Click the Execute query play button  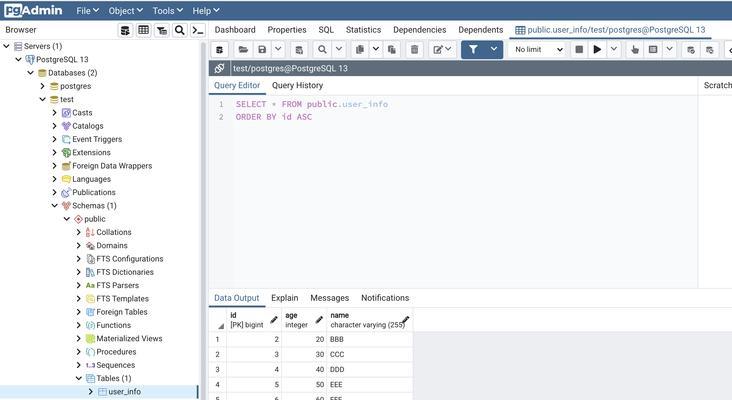coord(597,49)
